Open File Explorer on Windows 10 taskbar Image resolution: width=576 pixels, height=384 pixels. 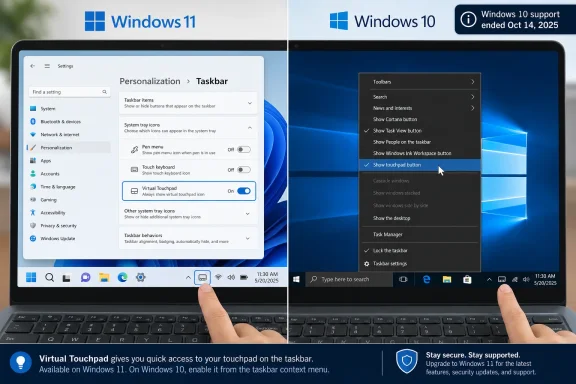[447, 279]
